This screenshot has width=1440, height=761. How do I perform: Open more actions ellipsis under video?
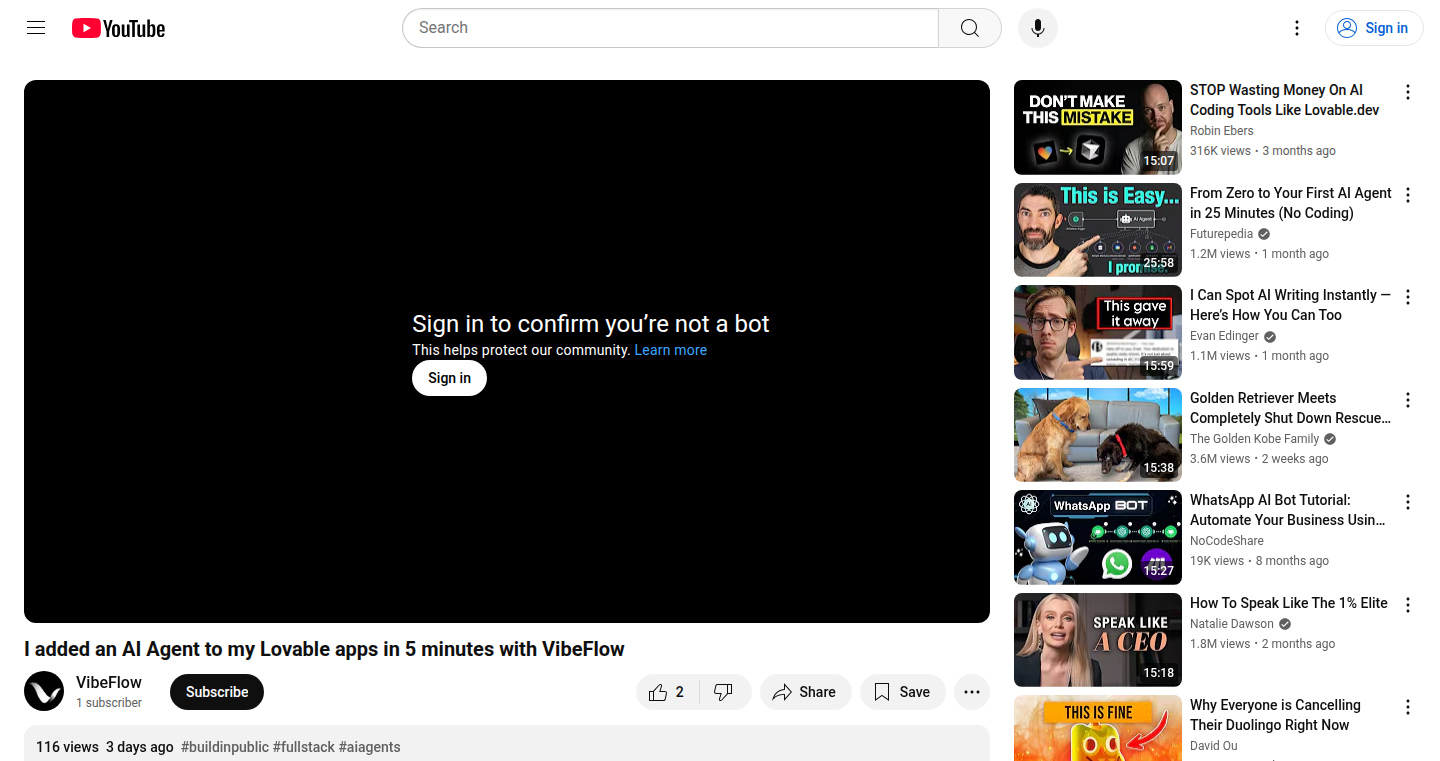coord(971,692)
